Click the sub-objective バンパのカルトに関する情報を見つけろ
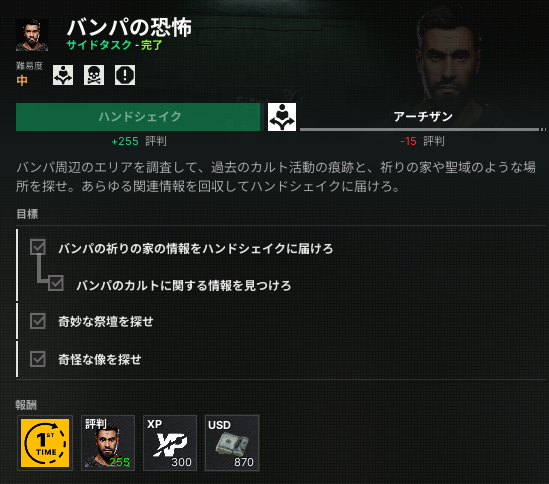549x484 pixels. tap(184, 285)
